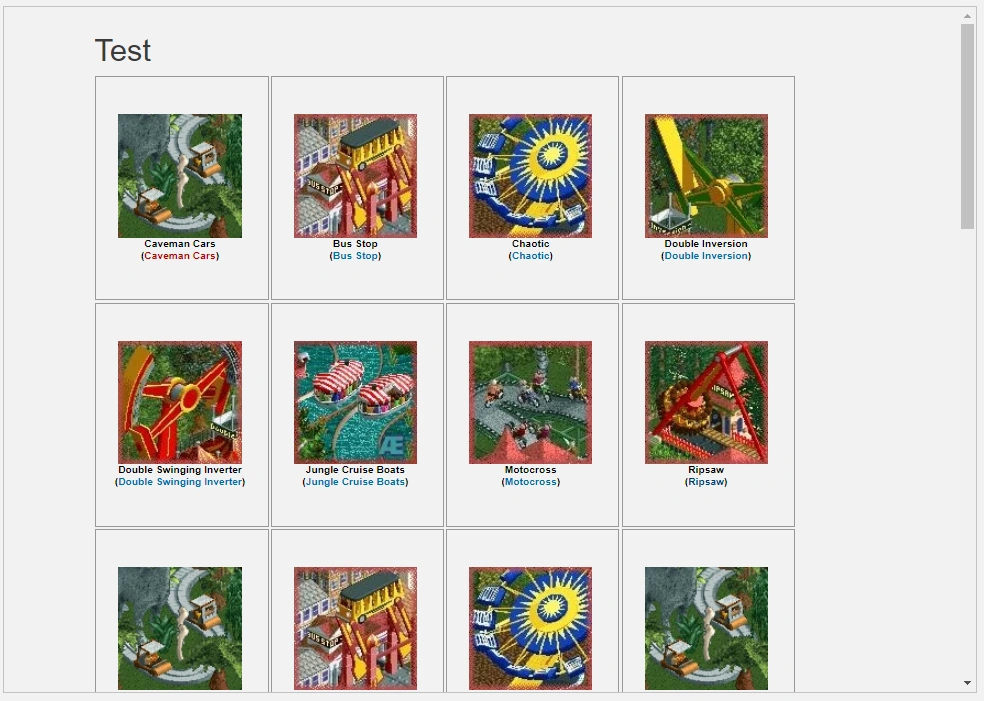Open the Chaotic link under the image
The height and width of the screenshot is (701, 984).
530,256
